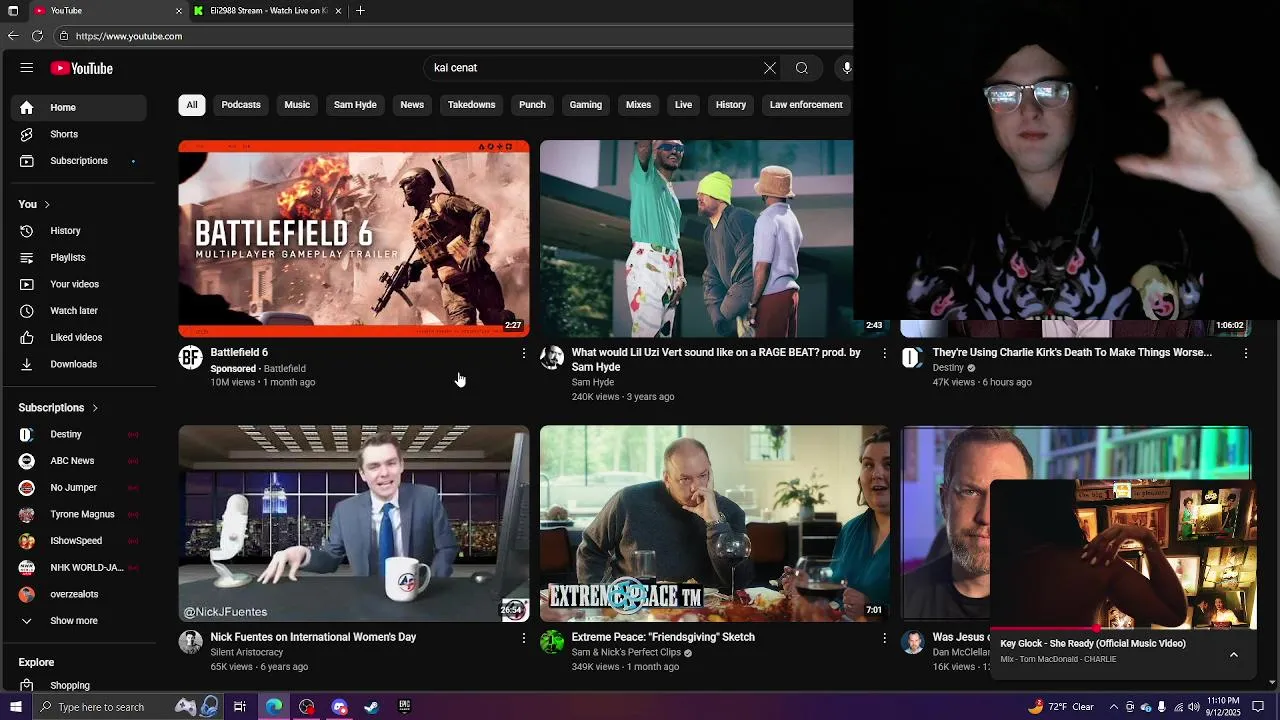Click the magnifier search button
Image resolution: width=1280 pixels, height=720 pixels.
pos(802,68)
